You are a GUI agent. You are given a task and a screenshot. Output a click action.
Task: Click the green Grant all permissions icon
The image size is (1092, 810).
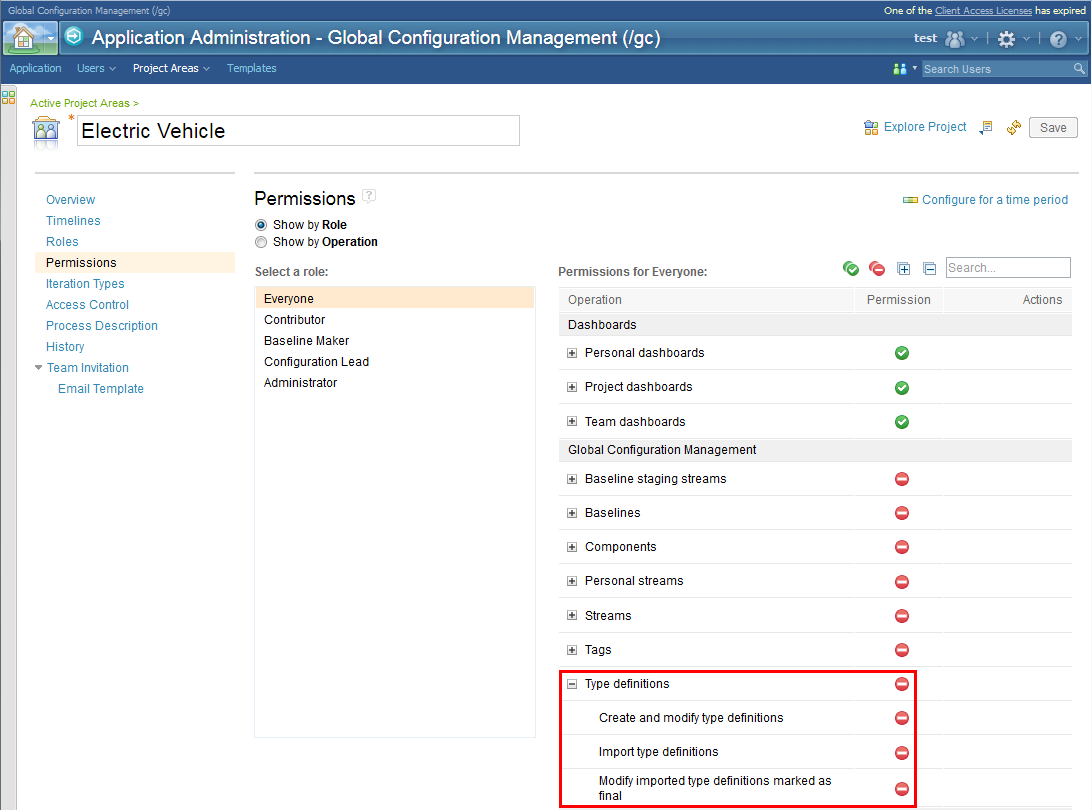click(851, 268)
